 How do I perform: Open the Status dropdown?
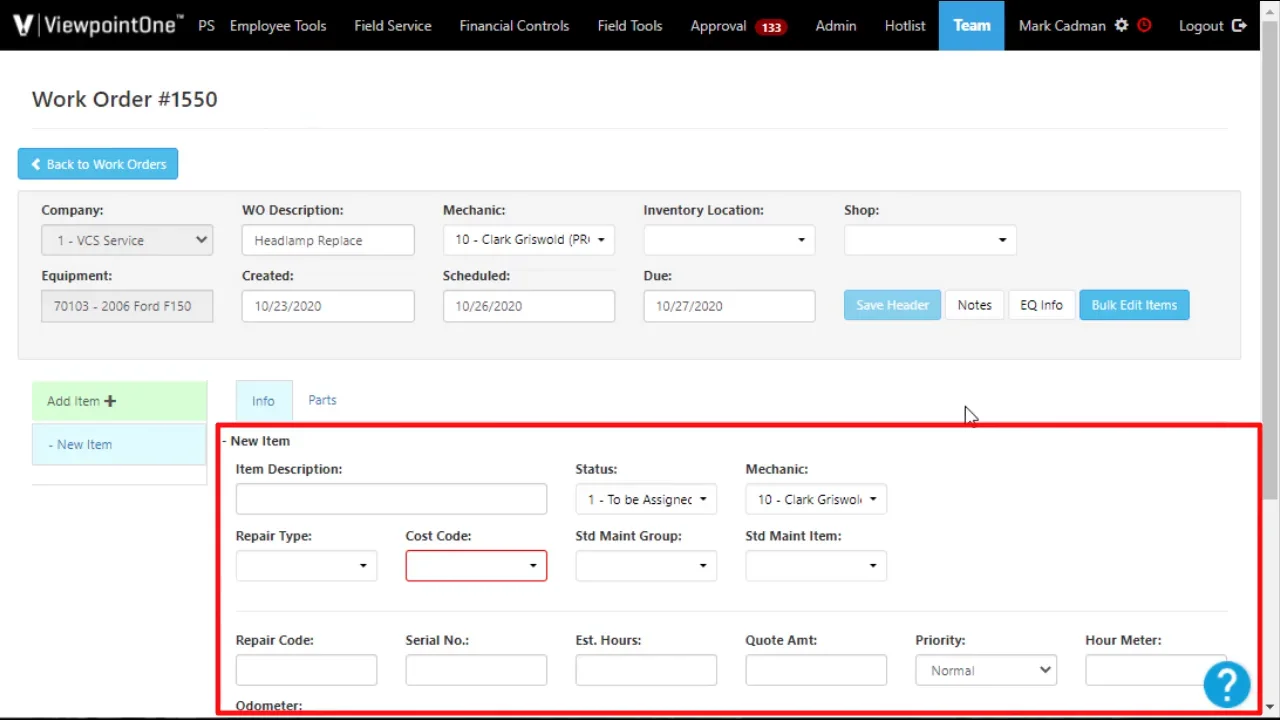pyautogui.click(x=646, y=499)
